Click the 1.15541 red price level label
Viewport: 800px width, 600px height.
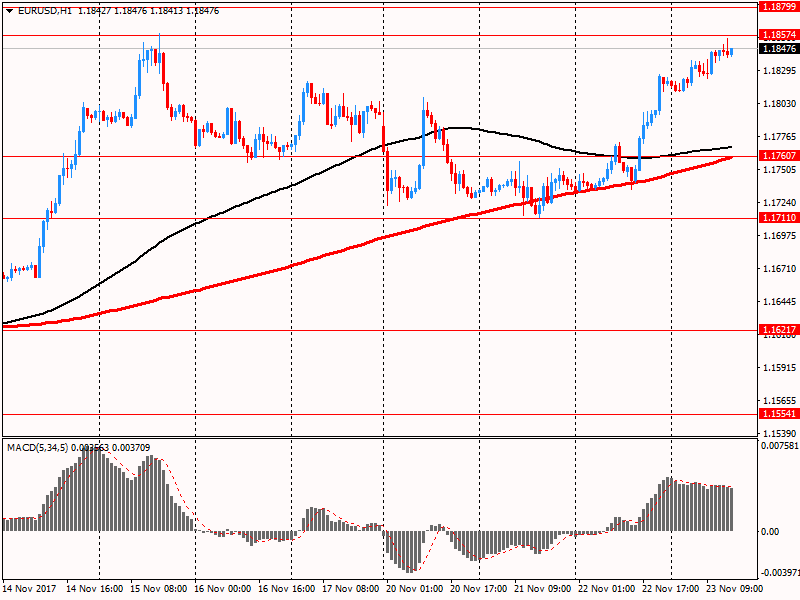pos(779,414)
